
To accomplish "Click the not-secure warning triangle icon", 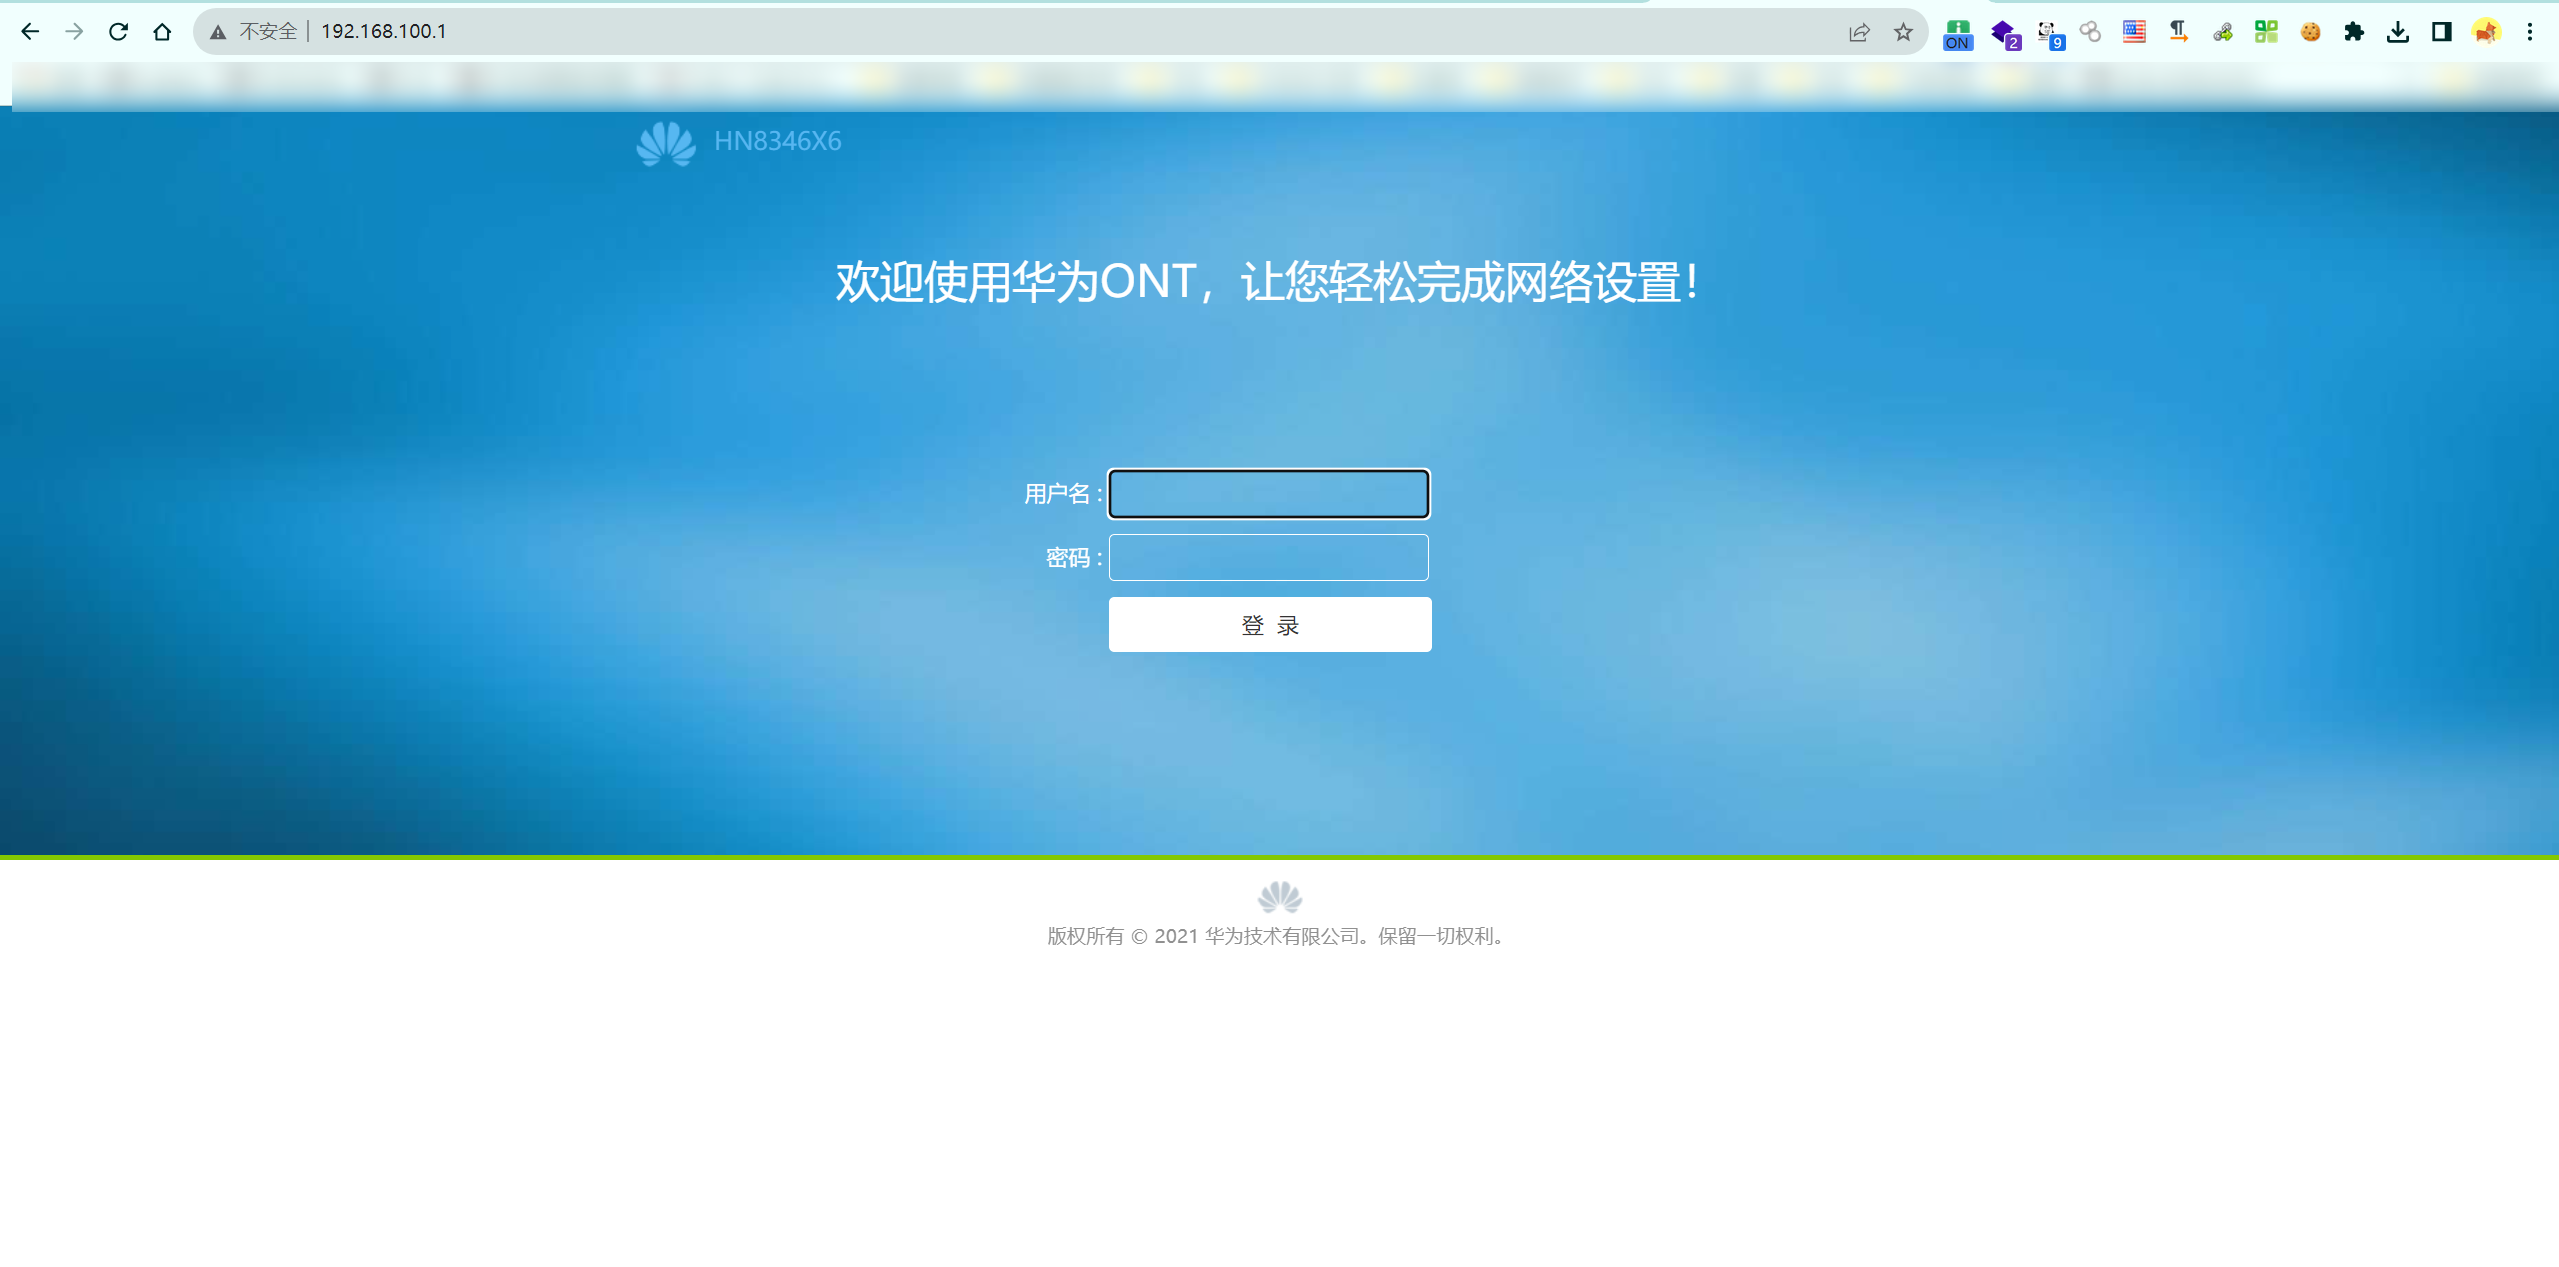I will pos(218,32).
